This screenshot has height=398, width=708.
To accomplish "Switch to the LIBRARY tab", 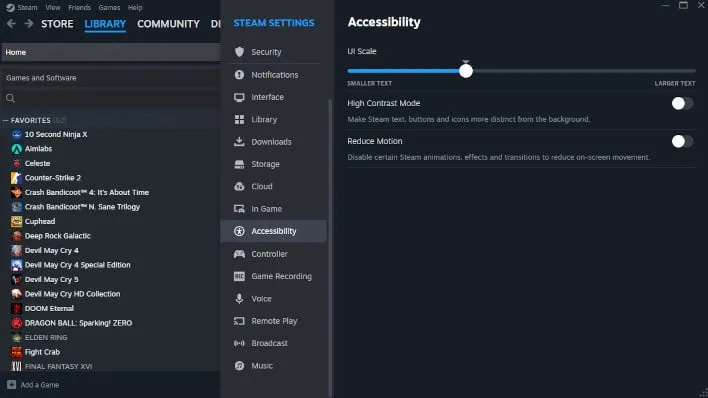I will (105, 24).
